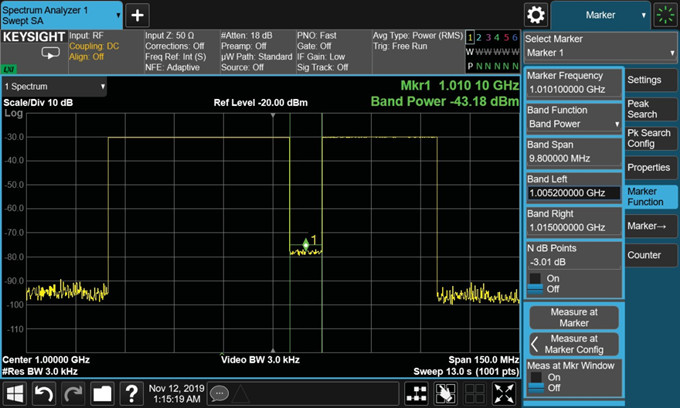Switch to the Peak Search tab
The height and width of the screenshot is (408, 680).
[650, 108]
